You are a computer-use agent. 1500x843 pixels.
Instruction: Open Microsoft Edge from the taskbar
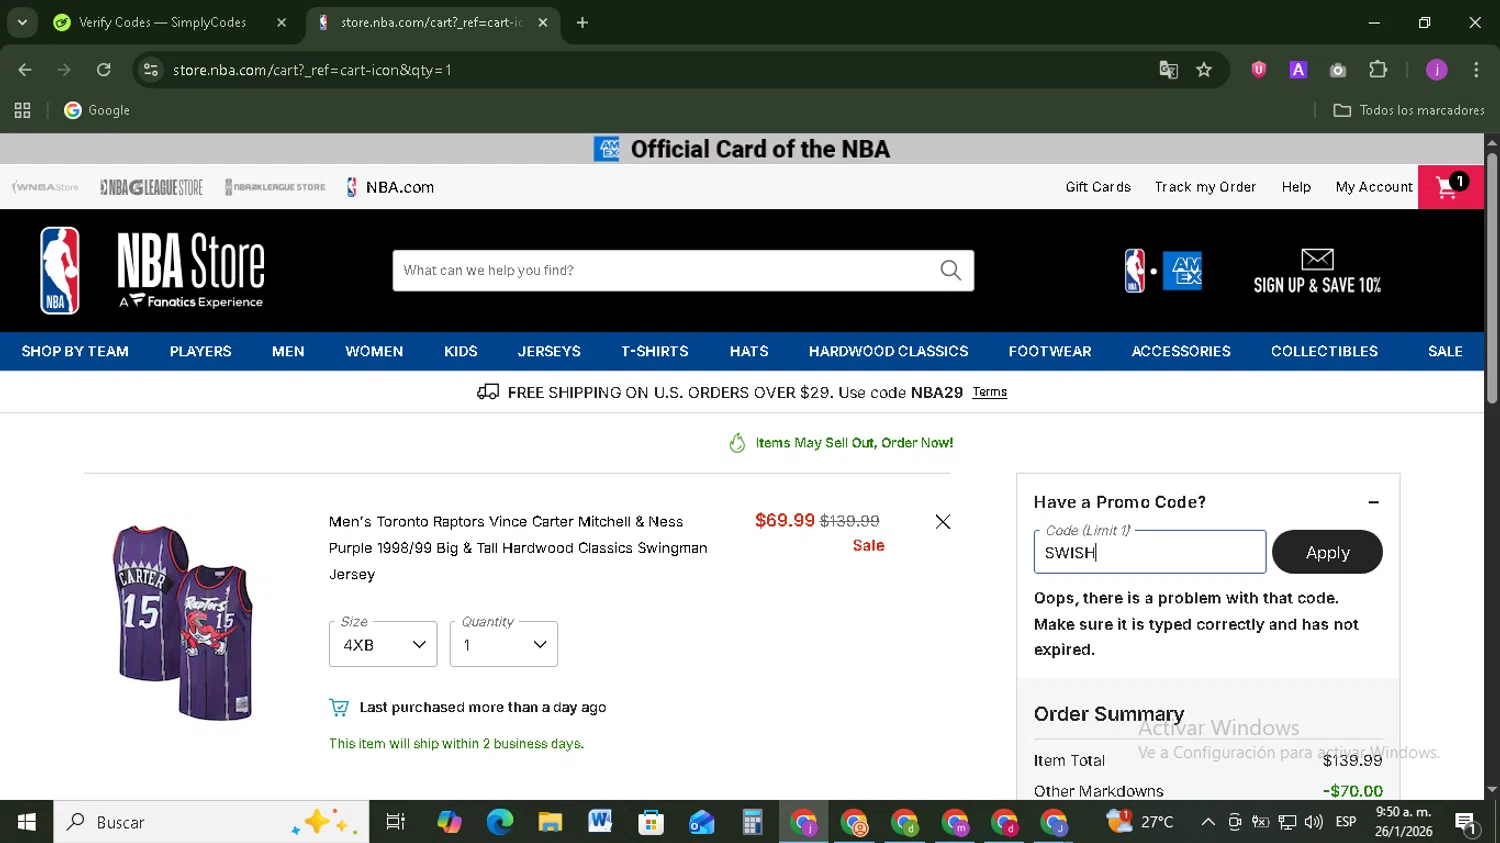point(499,822)
